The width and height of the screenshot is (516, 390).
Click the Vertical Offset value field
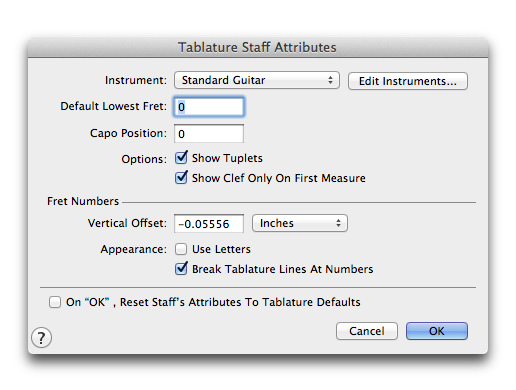pyautogui.click(x=209, y=223)
